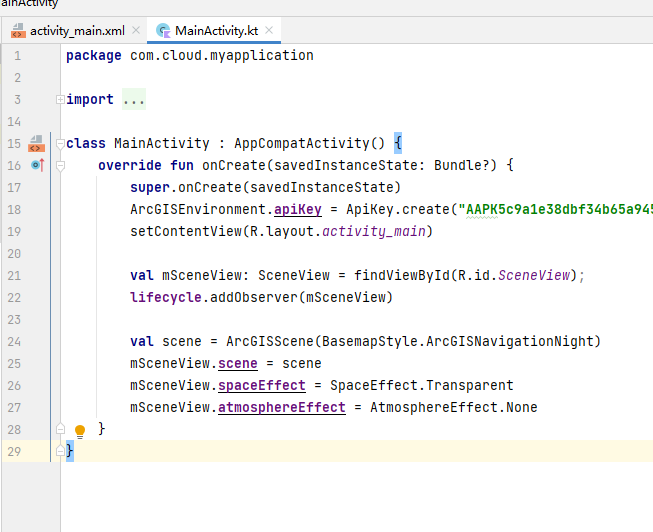Image resolution: width=653 pixels, height=532 pixels.
Task: Expand the collapsed import block
Action: pos(60,100)
